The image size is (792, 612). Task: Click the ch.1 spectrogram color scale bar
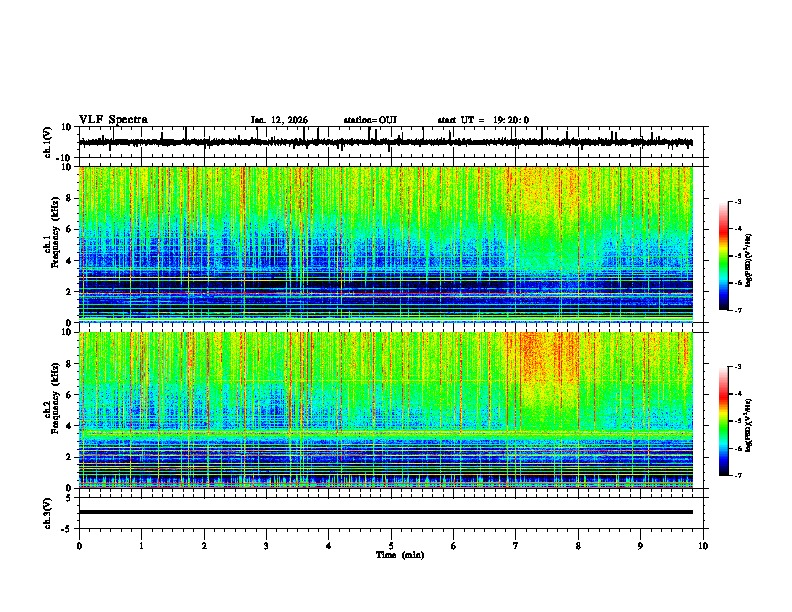724,256
